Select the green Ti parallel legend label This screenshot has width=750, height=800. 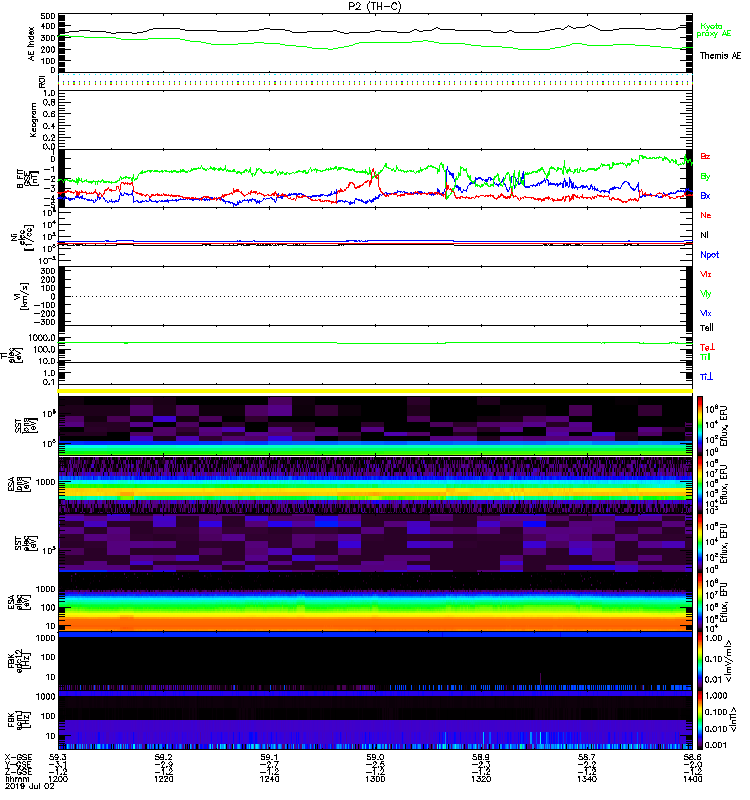pos(705,357)
